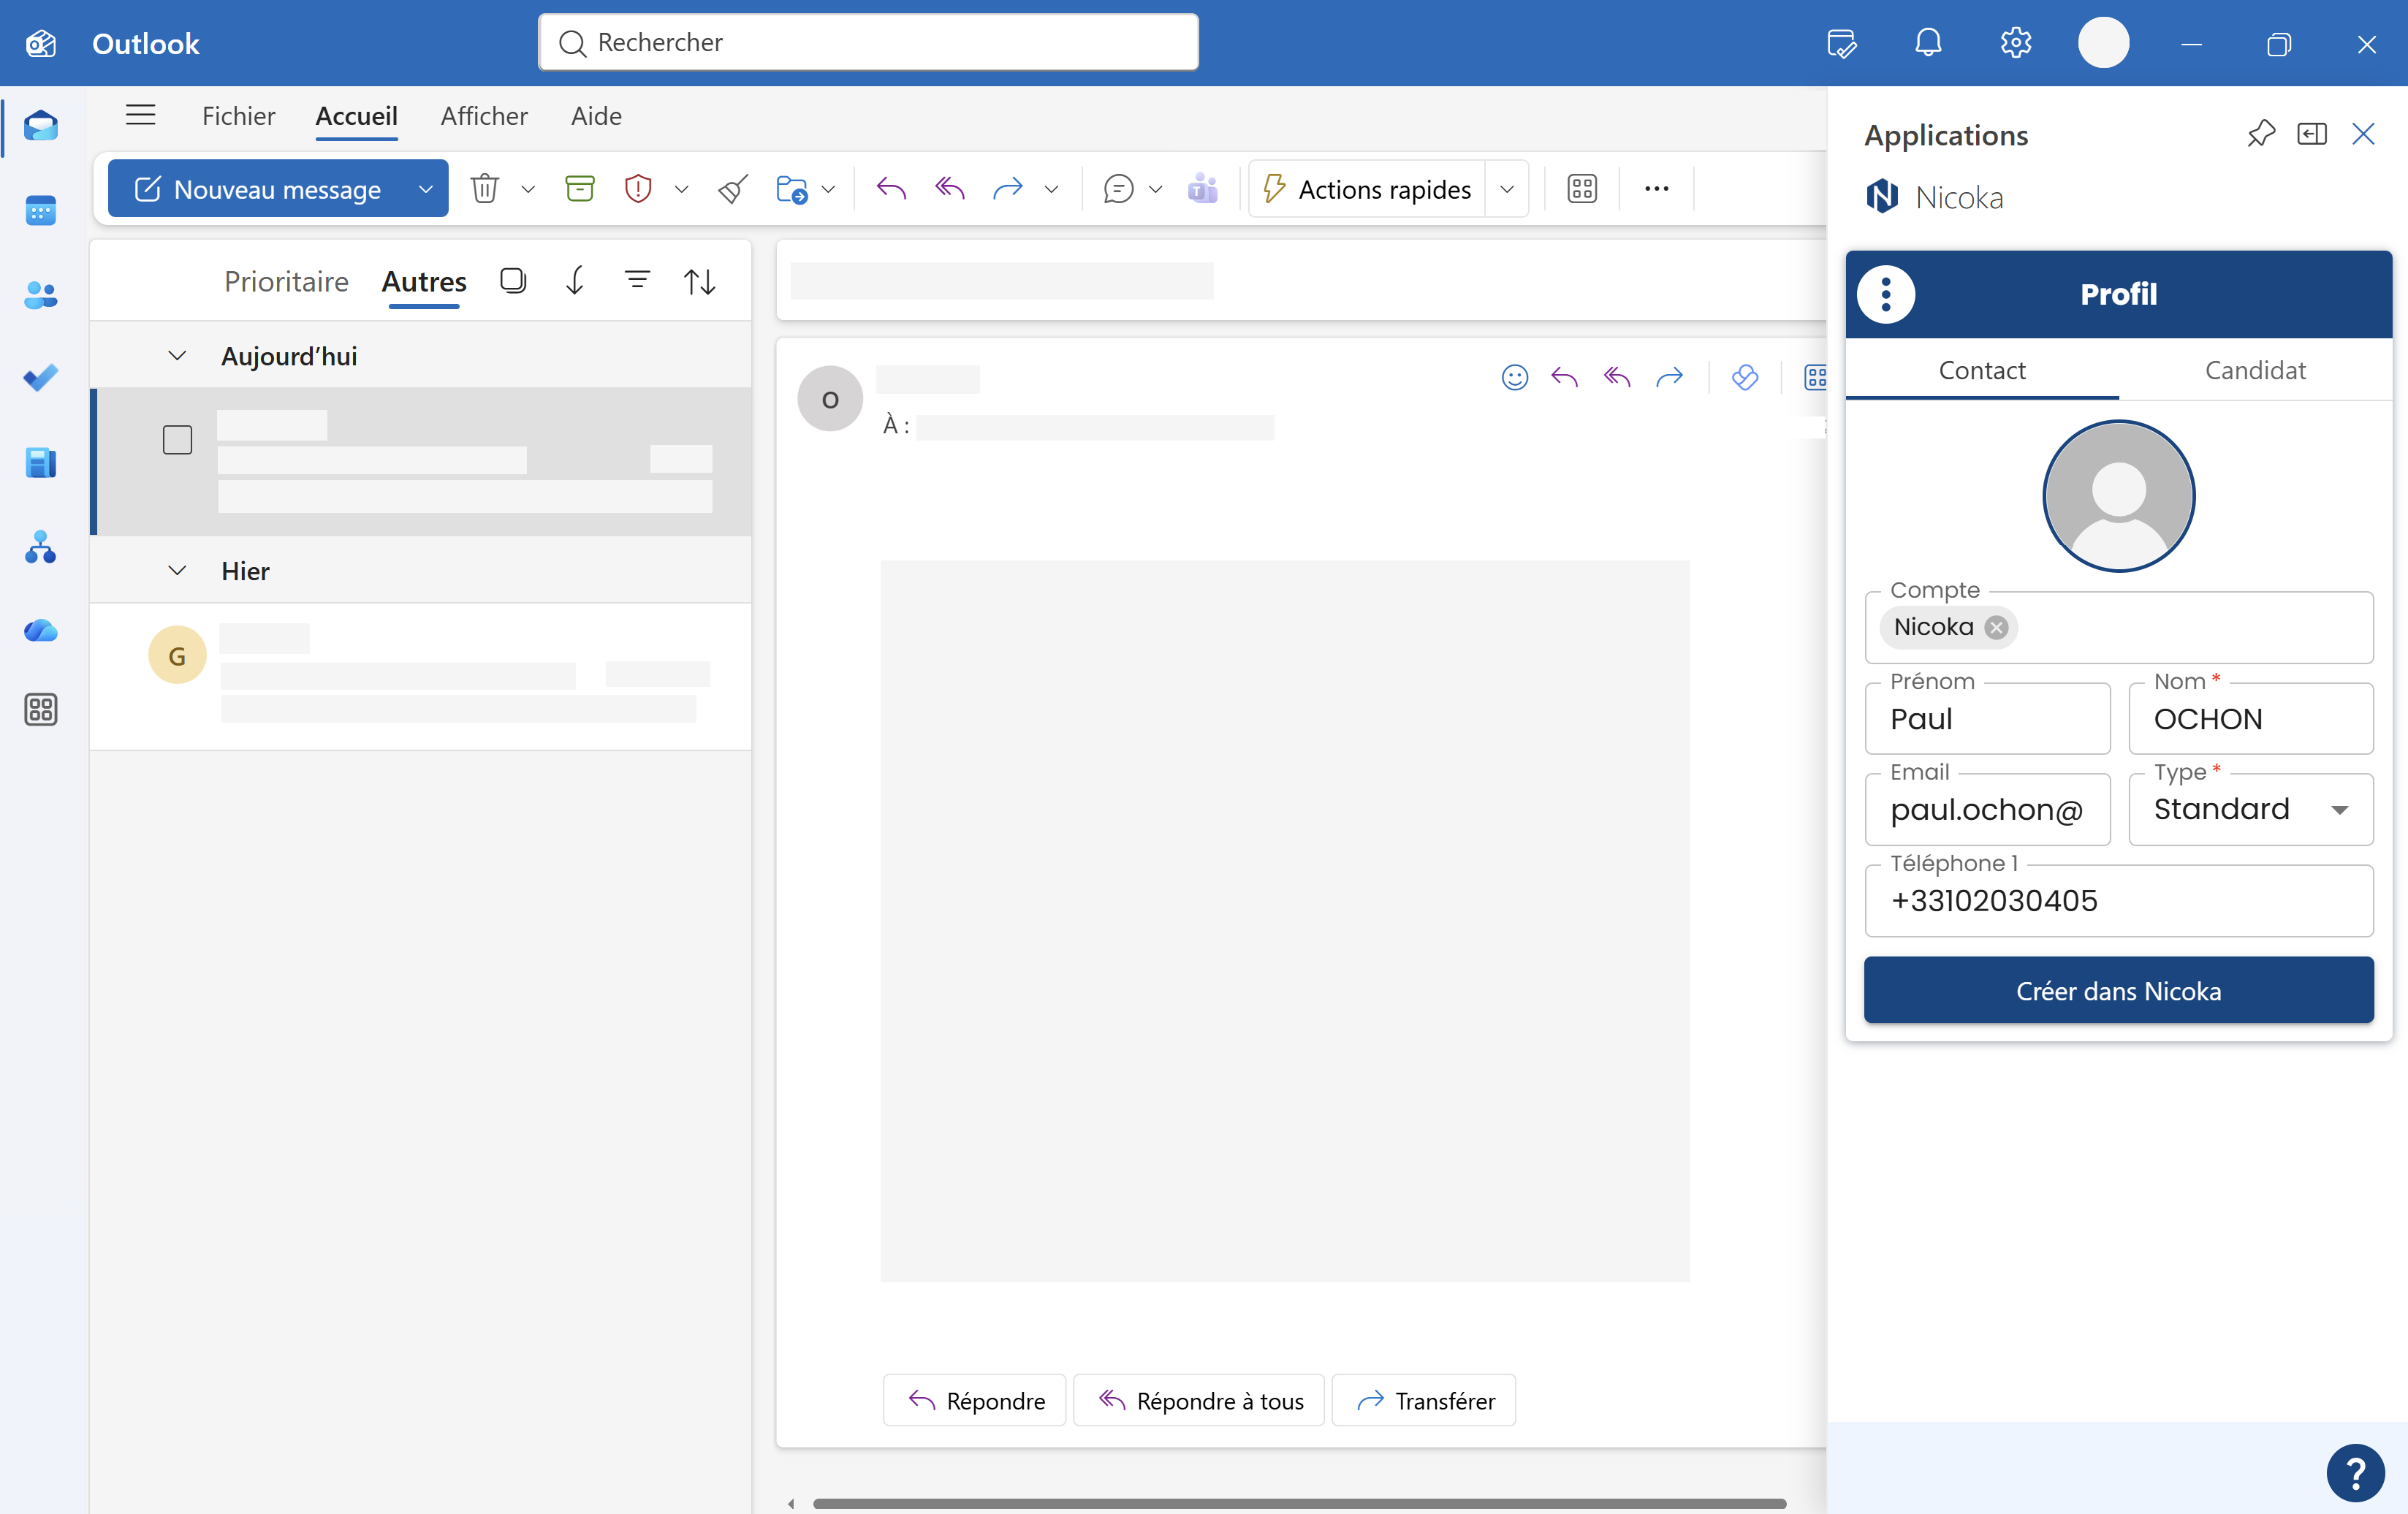Viewport: 2408px width, 1514px height.
Task: Open the My Day icon in title bar
Action: click(1841, 43)
